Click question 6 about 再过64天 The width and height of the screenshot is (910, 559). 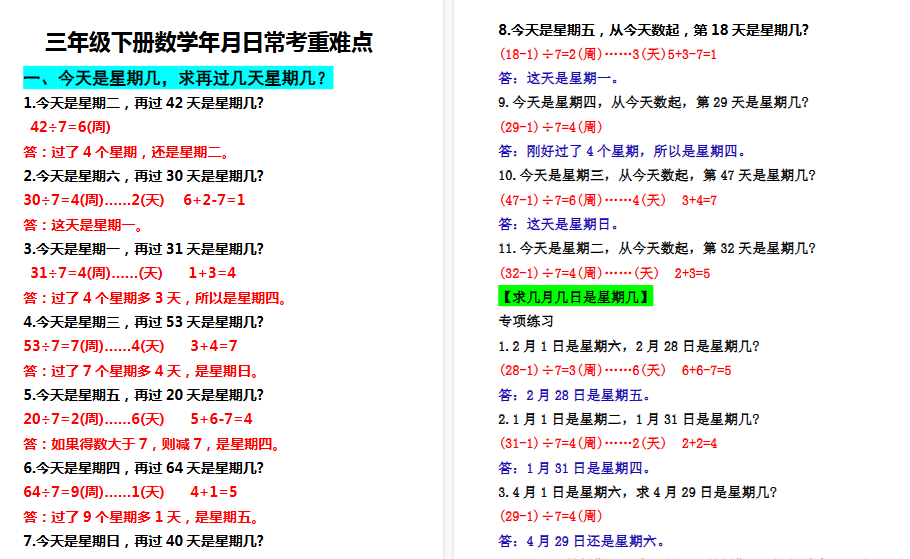point(144,468)
